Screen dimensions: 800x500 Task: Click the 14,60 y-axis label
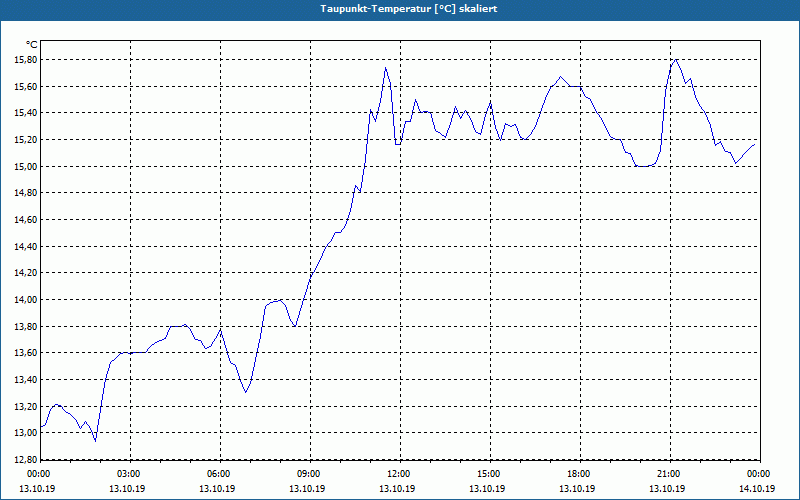[28, 220]
